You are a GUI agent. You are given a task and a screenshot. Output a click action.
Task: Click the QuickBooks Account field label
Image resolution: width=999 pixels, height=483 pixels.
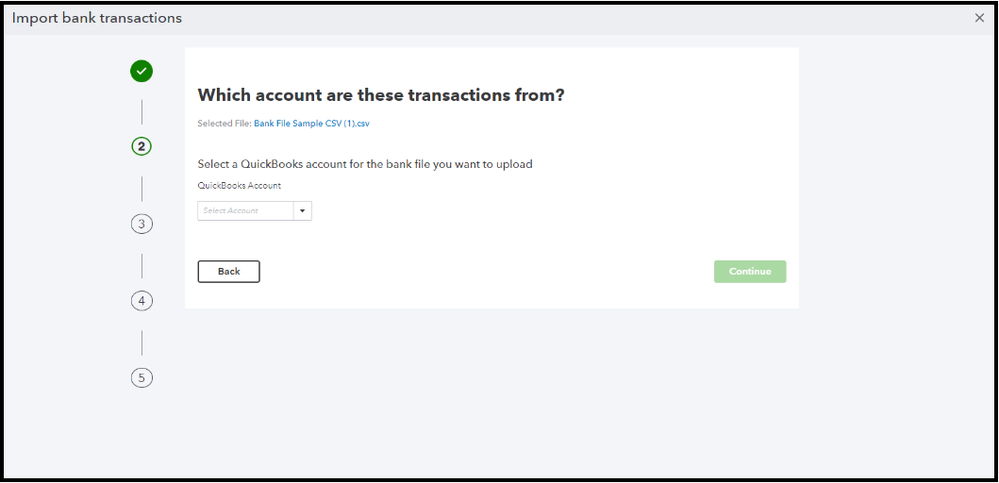(x=239, y=185)
